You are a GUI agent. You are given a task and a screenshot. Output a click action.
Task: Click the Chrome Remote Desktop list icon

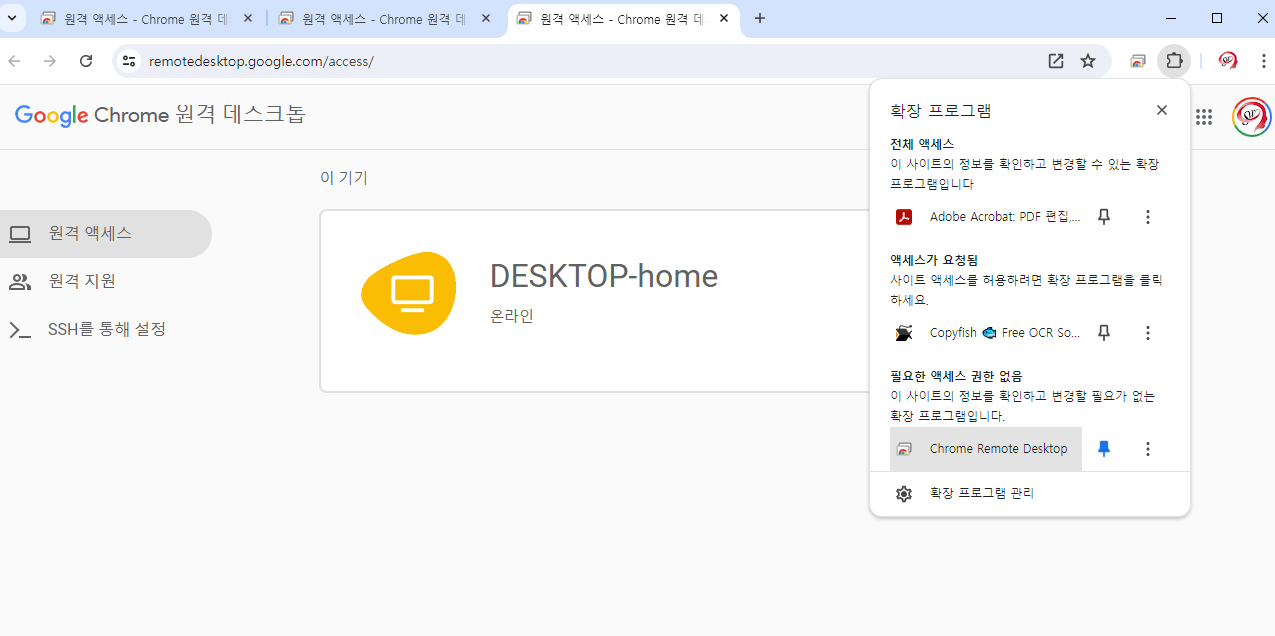(x=904, y=449)
